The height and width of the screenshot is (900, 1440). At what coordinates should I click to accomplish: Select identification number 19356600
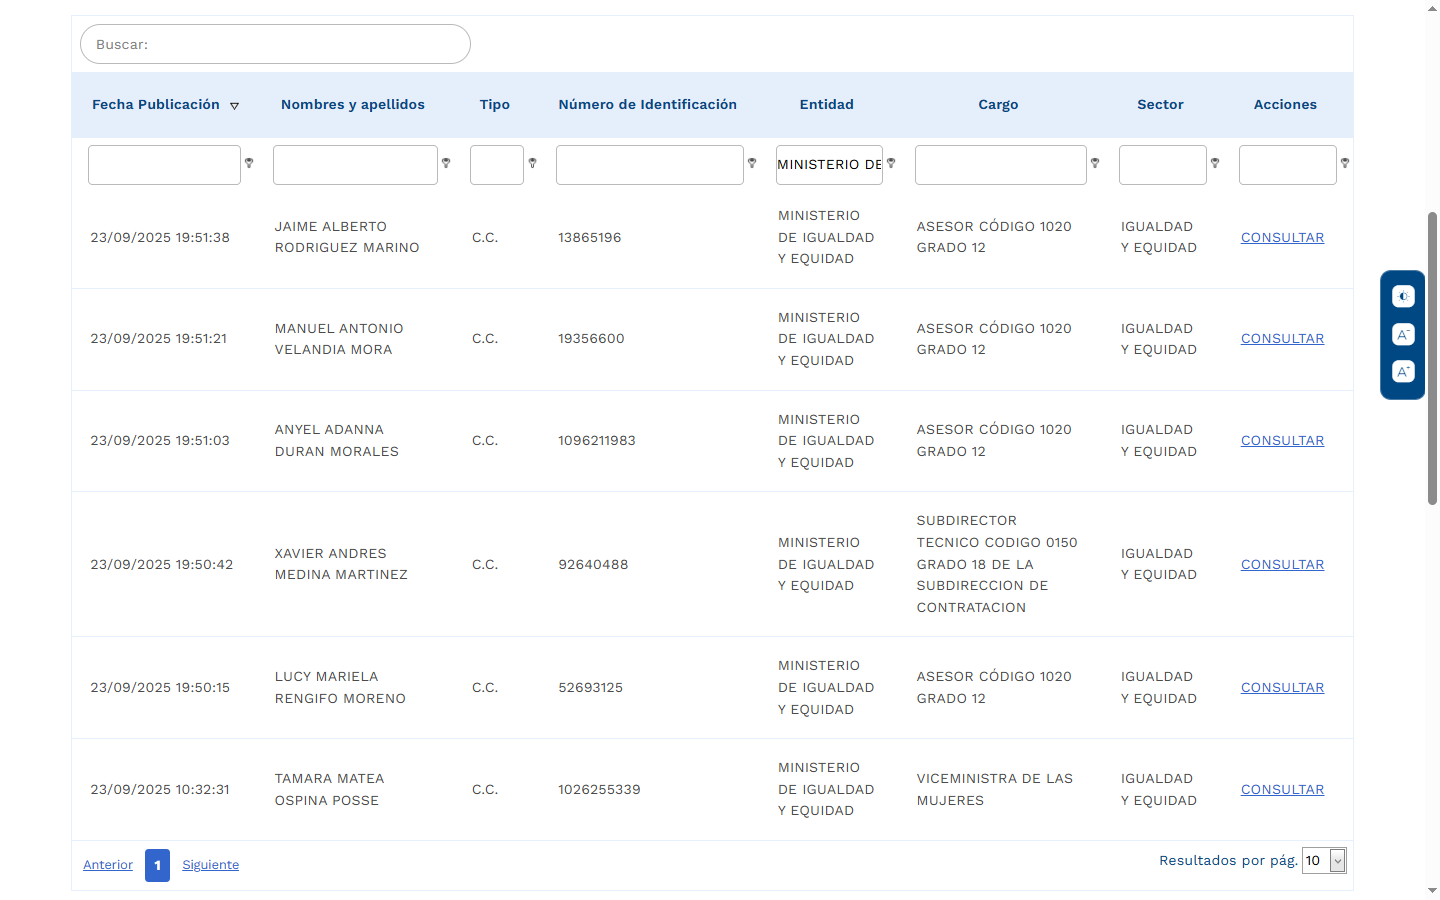(x=591, y=338)
